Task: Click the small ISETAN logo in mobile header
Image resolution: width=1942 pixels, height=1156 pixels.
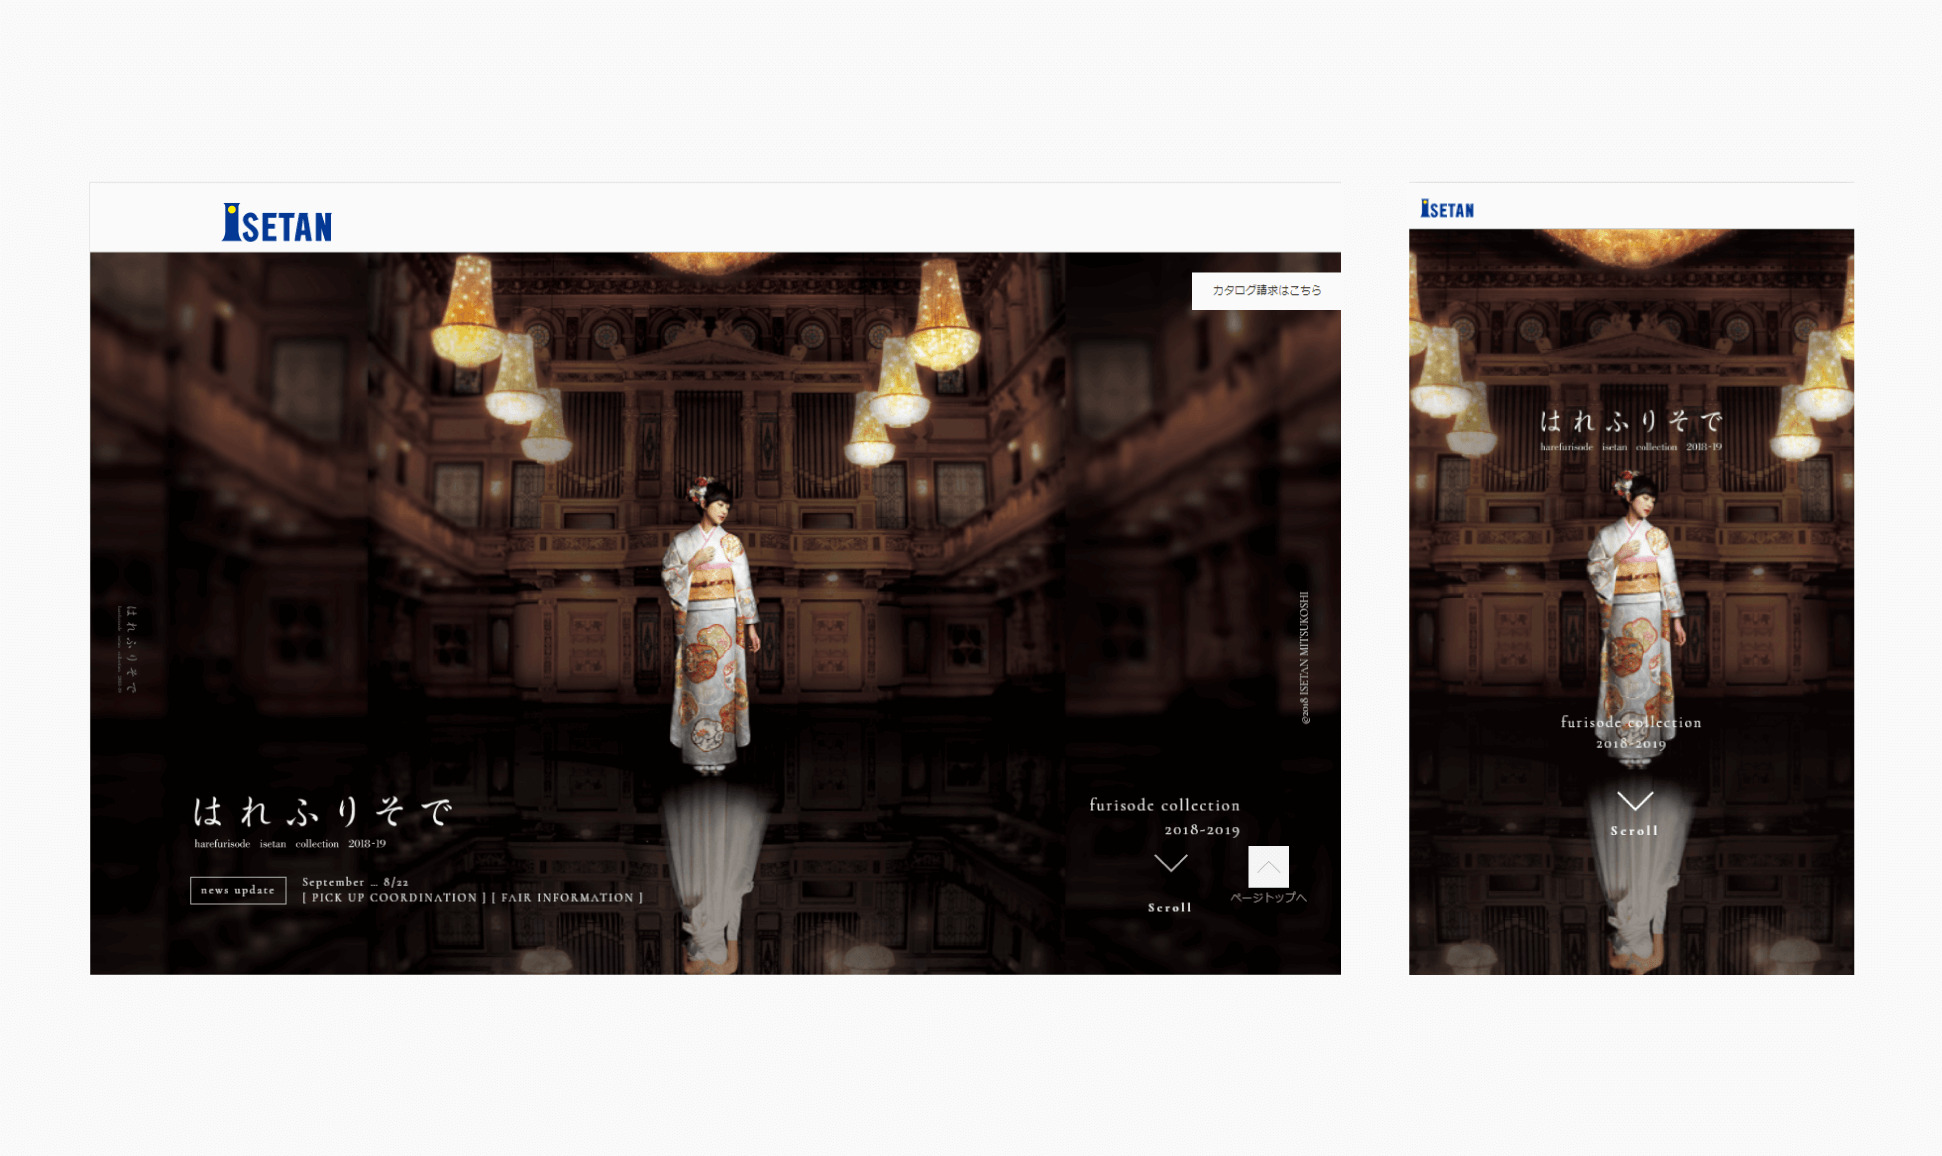Action: (1446, 209)
